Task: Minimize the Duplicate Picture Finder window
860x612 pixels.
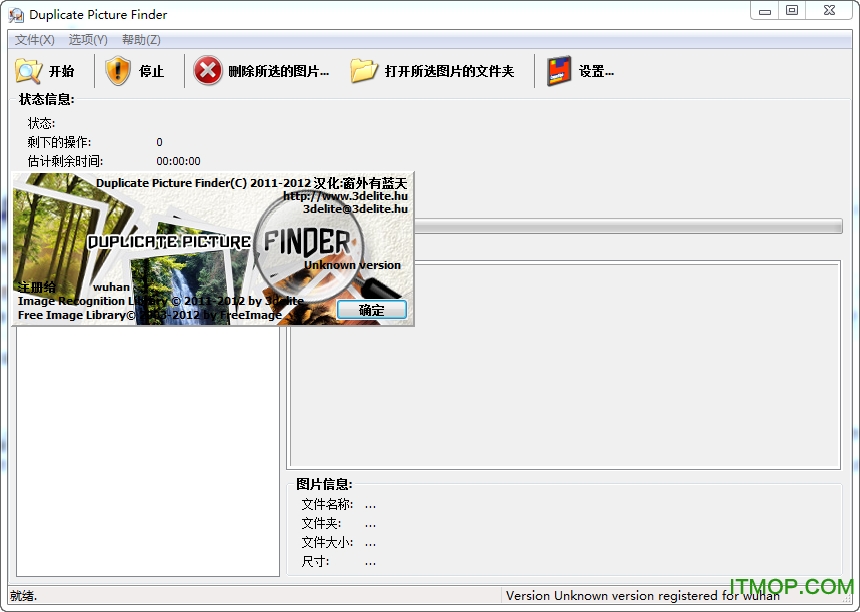Action: pyautogui.click(x=765, y=11)
